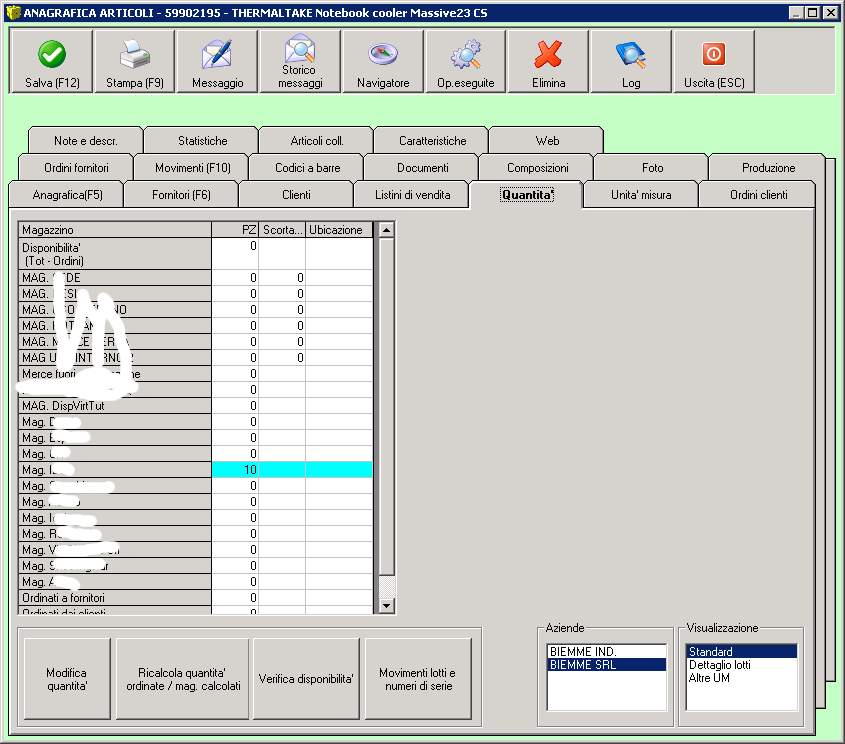
Task: Click the grid scrollbar down arrow
Action: [386, 606]
